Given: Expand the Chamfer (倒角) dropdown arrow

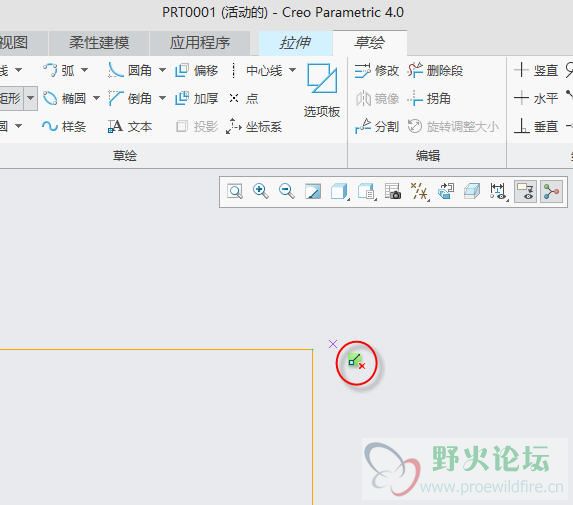Looking at the screenshot, I should click(x=162, y=98).
